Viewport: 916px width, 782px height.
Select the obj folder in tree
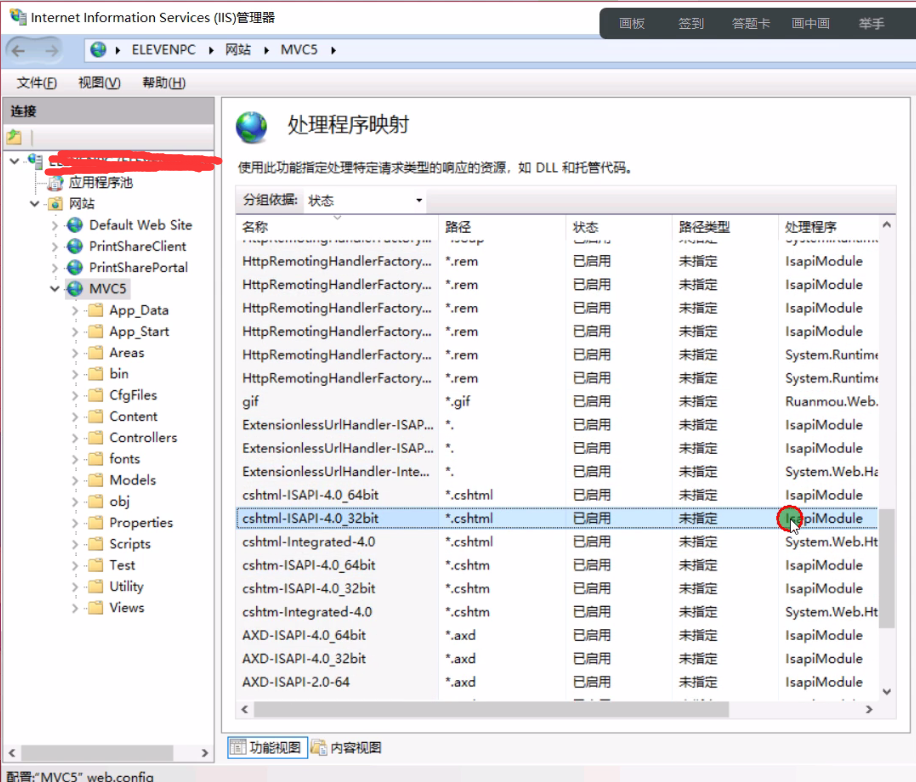[120, 502]
